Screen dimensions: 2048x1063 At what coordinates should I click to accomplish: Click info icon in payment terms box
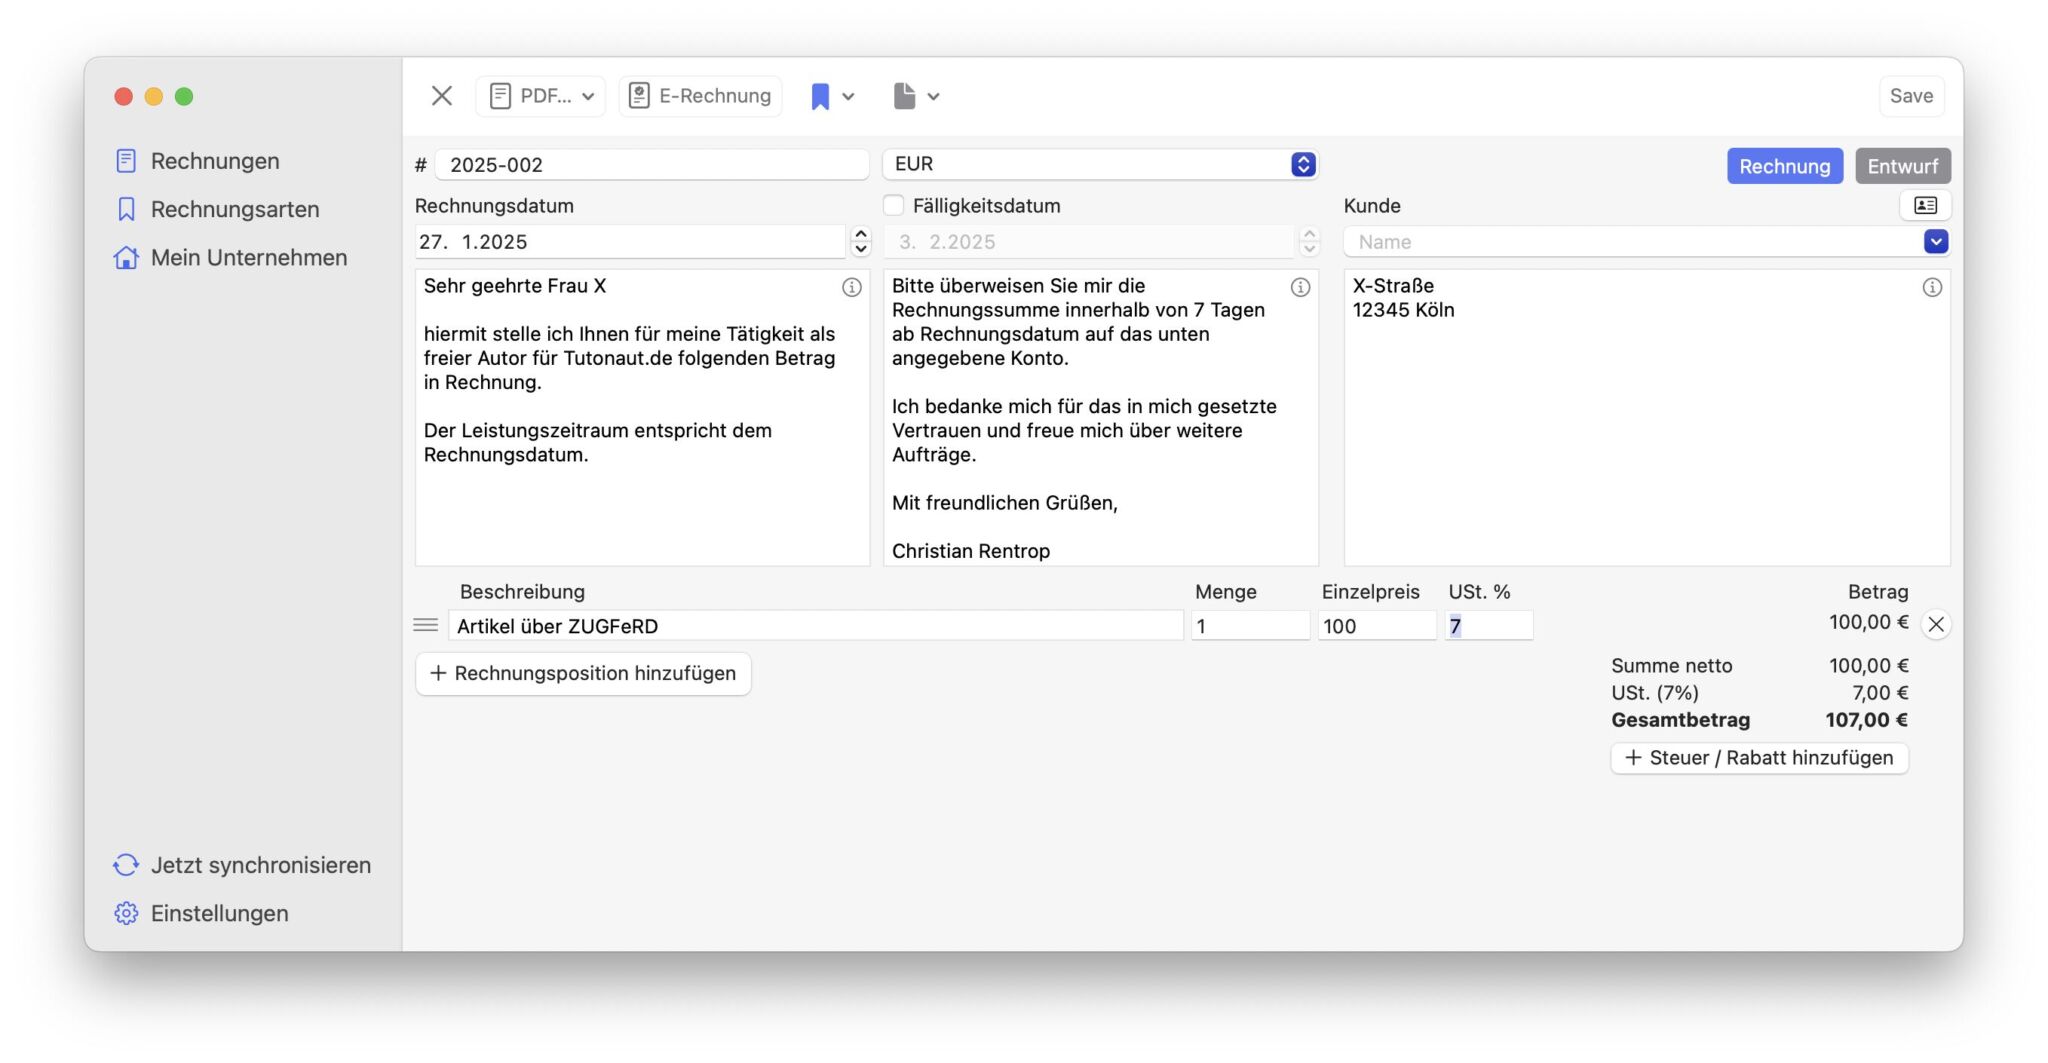coord(1300,288)
